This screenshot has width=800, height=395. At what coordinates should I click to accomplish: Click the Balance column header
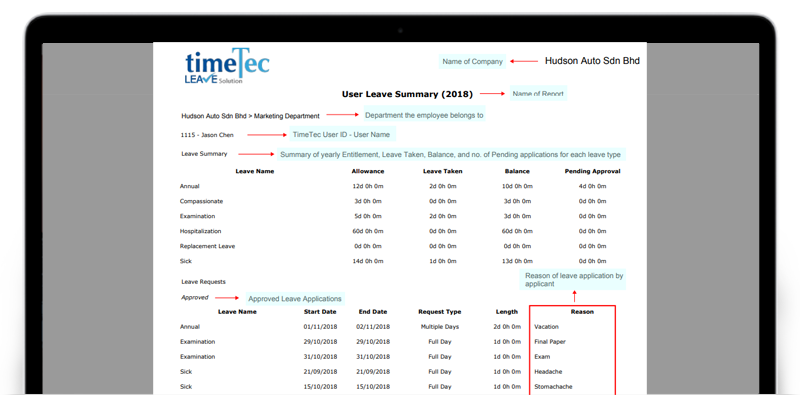(517, 171)
